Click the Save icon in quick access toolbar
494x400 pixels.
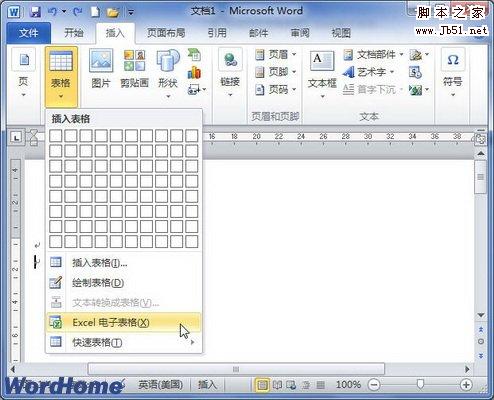pyautogui.click(x=35, y=12)
